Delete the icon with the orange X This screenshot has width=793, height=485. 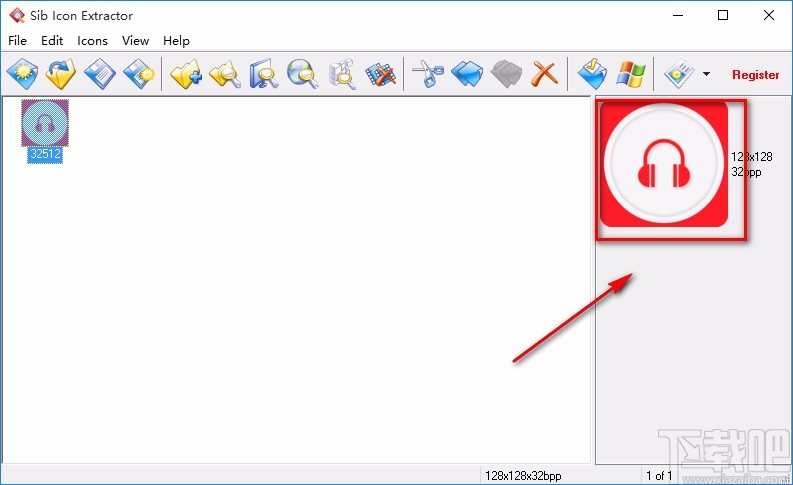click(545, 74)
